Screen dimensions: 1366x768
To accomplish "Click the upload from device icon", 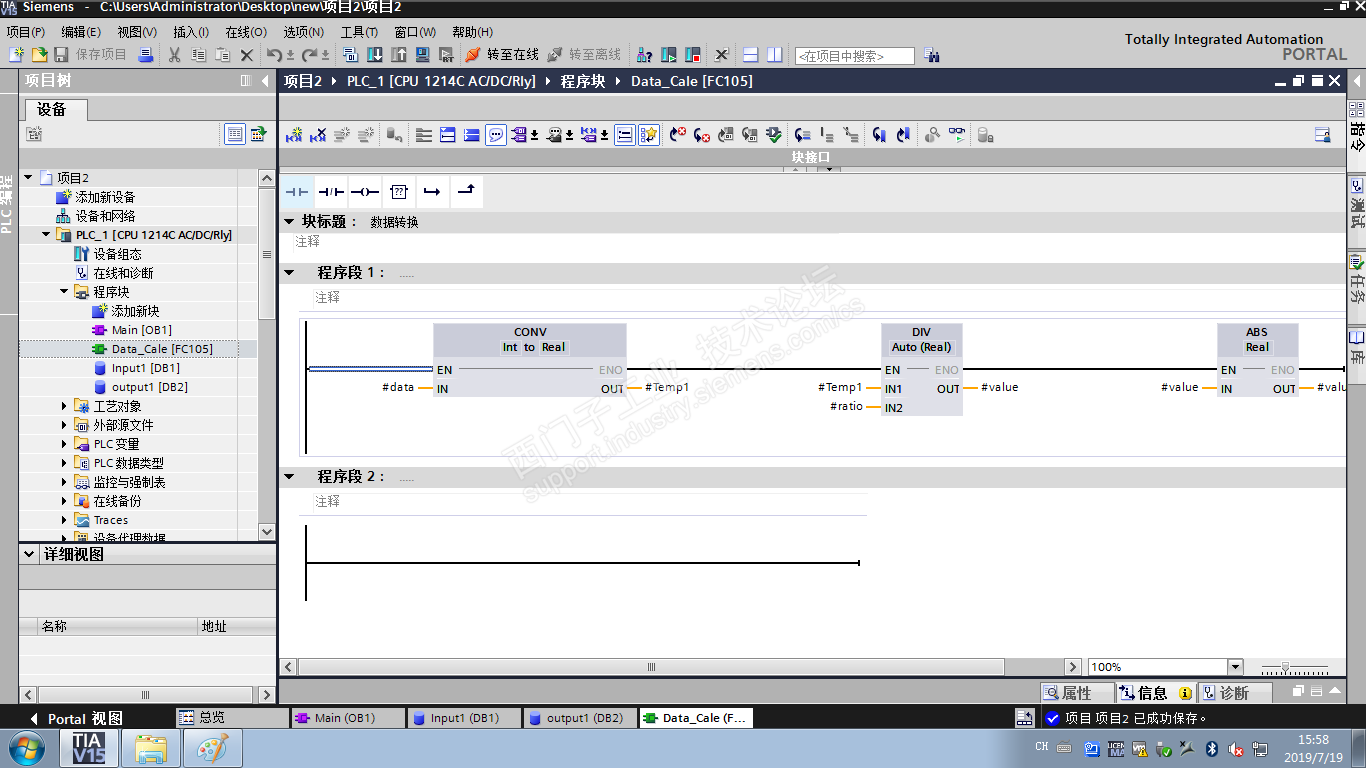I will click(x=399, y=54).
